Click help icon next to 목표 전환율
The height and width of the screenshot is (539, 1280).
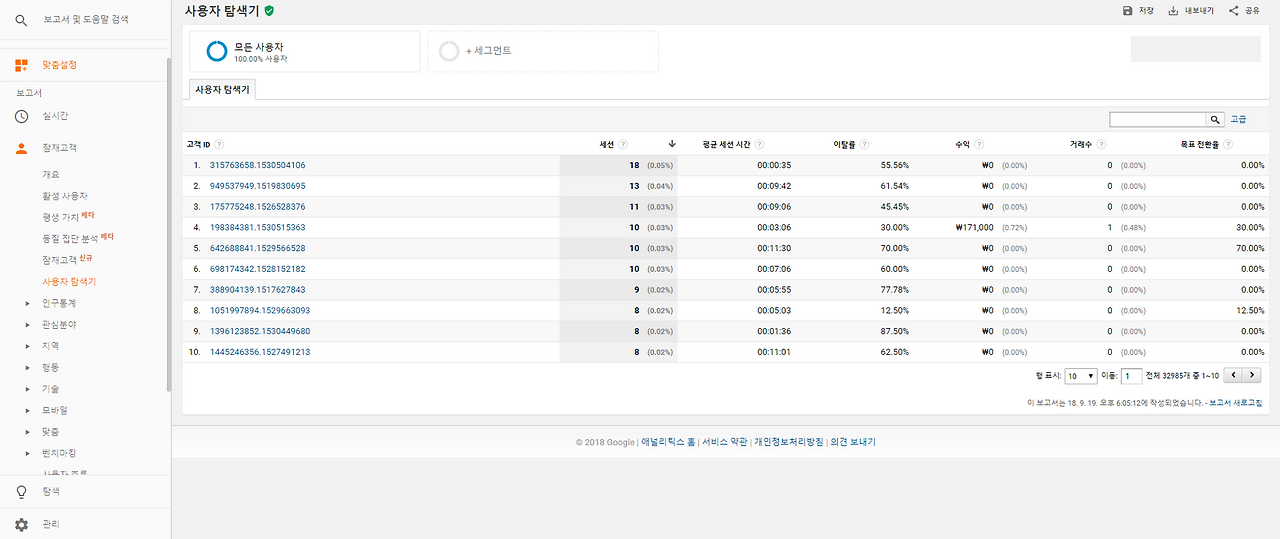click(1227, 145)
